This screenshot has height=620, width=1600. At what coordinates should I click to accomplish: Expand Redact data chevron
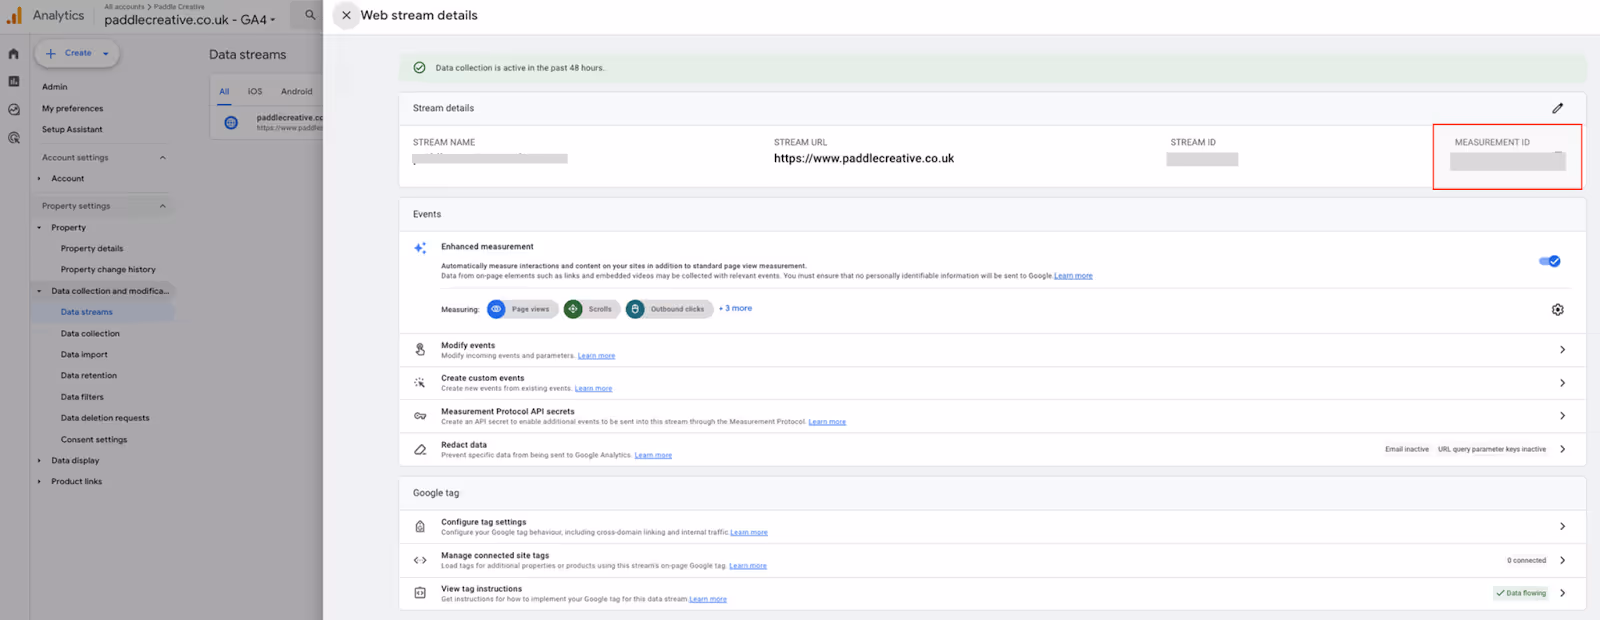(1562, 449)
